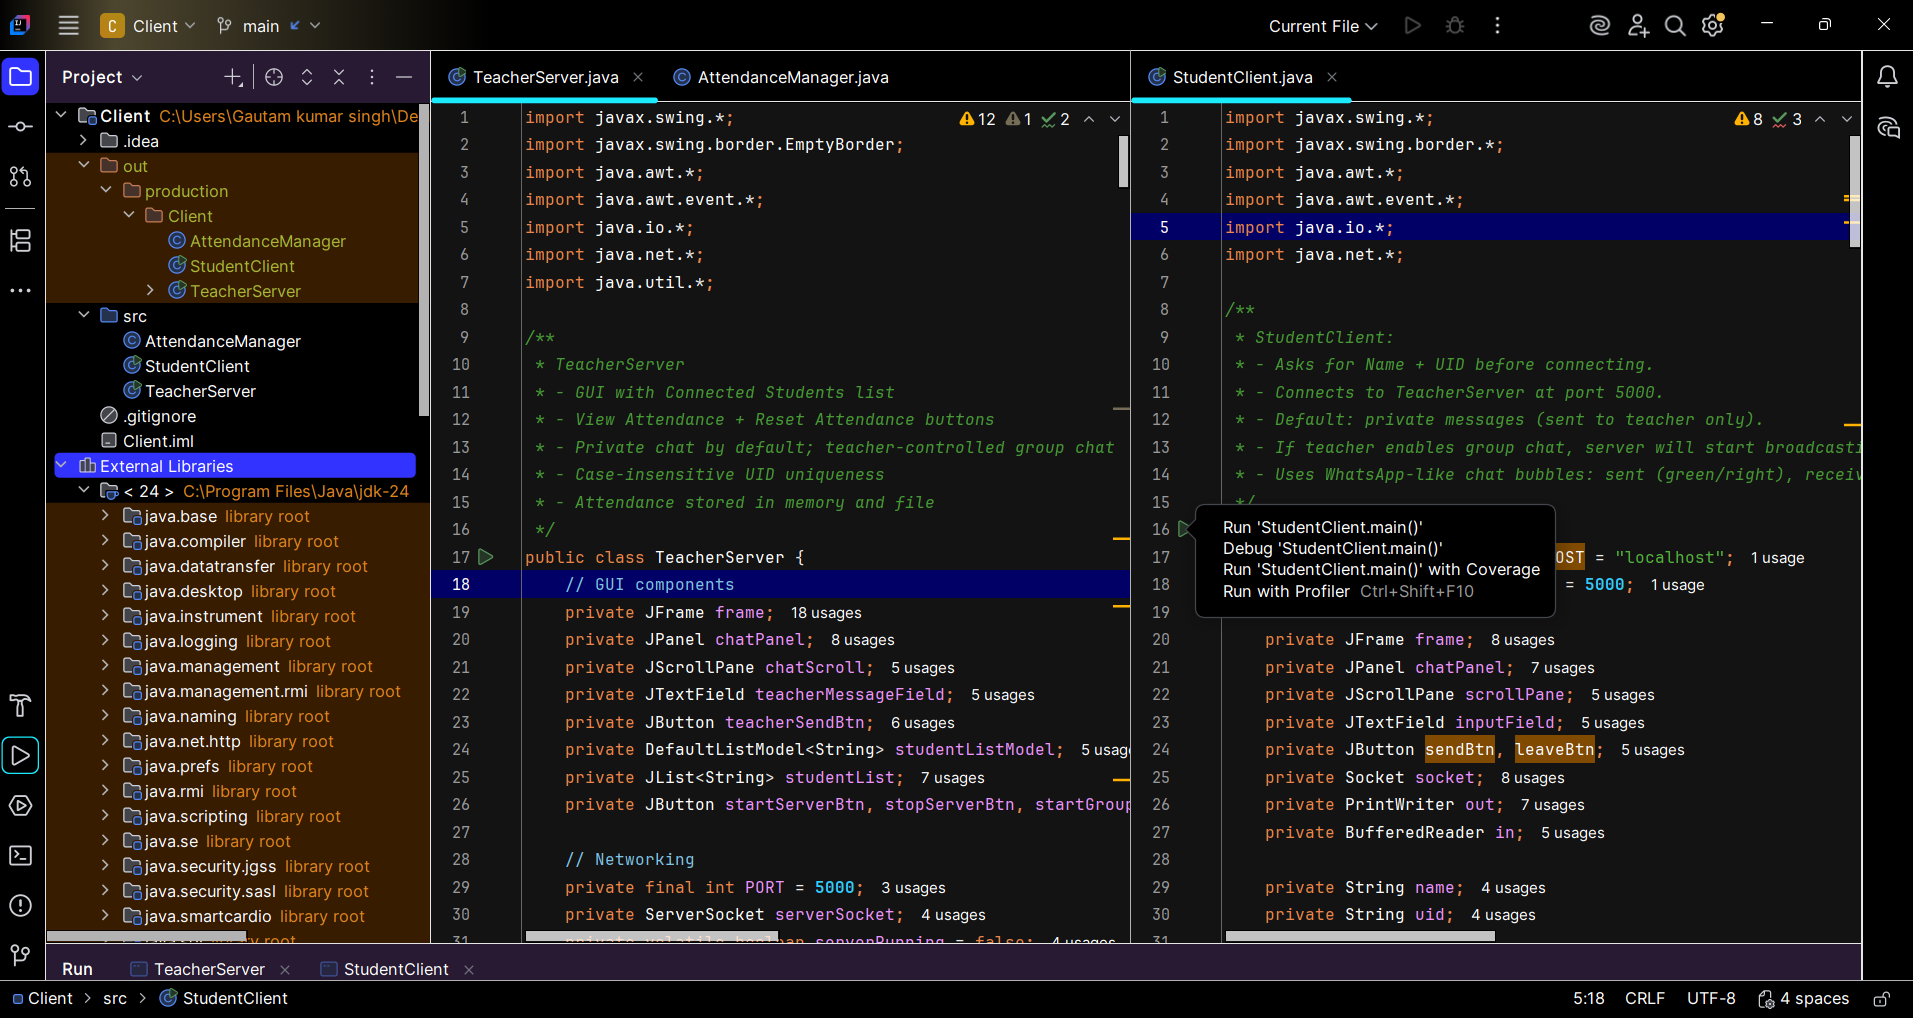Open Search Everywhere magnifier
Viewport: 1913px width, 1018px height.
click(x=1675, y=26)
